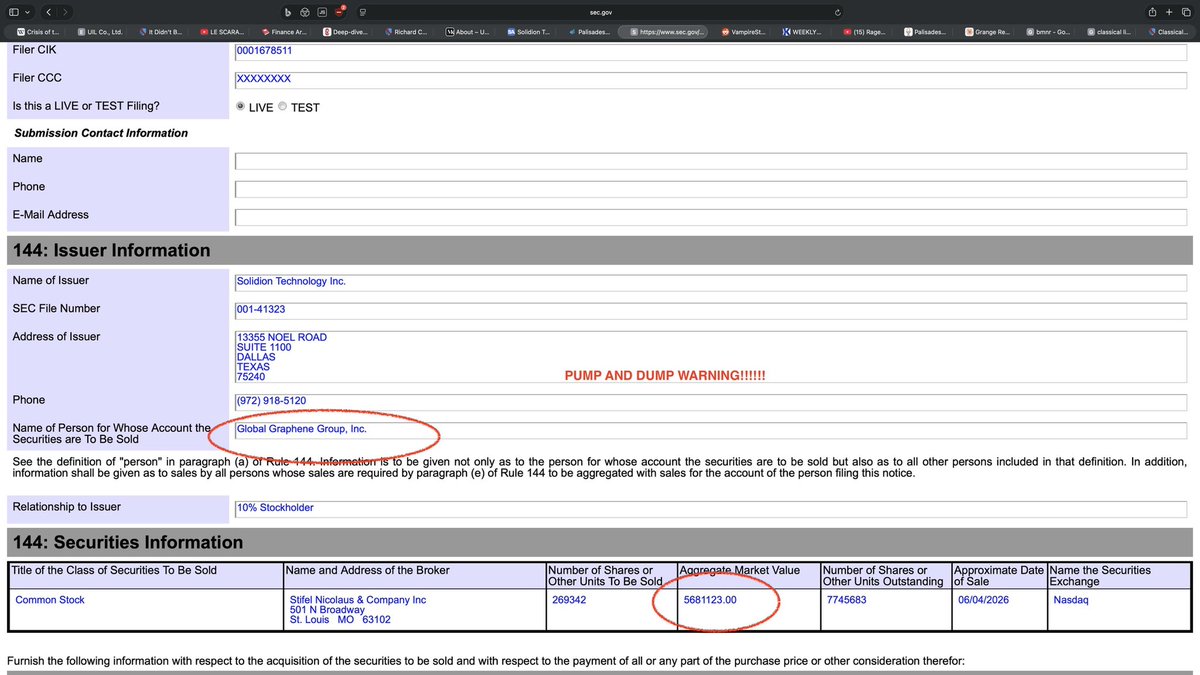The height and width of the screenshot is (675, 1200).
Task: Switch to the 'Deep-dive...' tab
Action: 345,32
